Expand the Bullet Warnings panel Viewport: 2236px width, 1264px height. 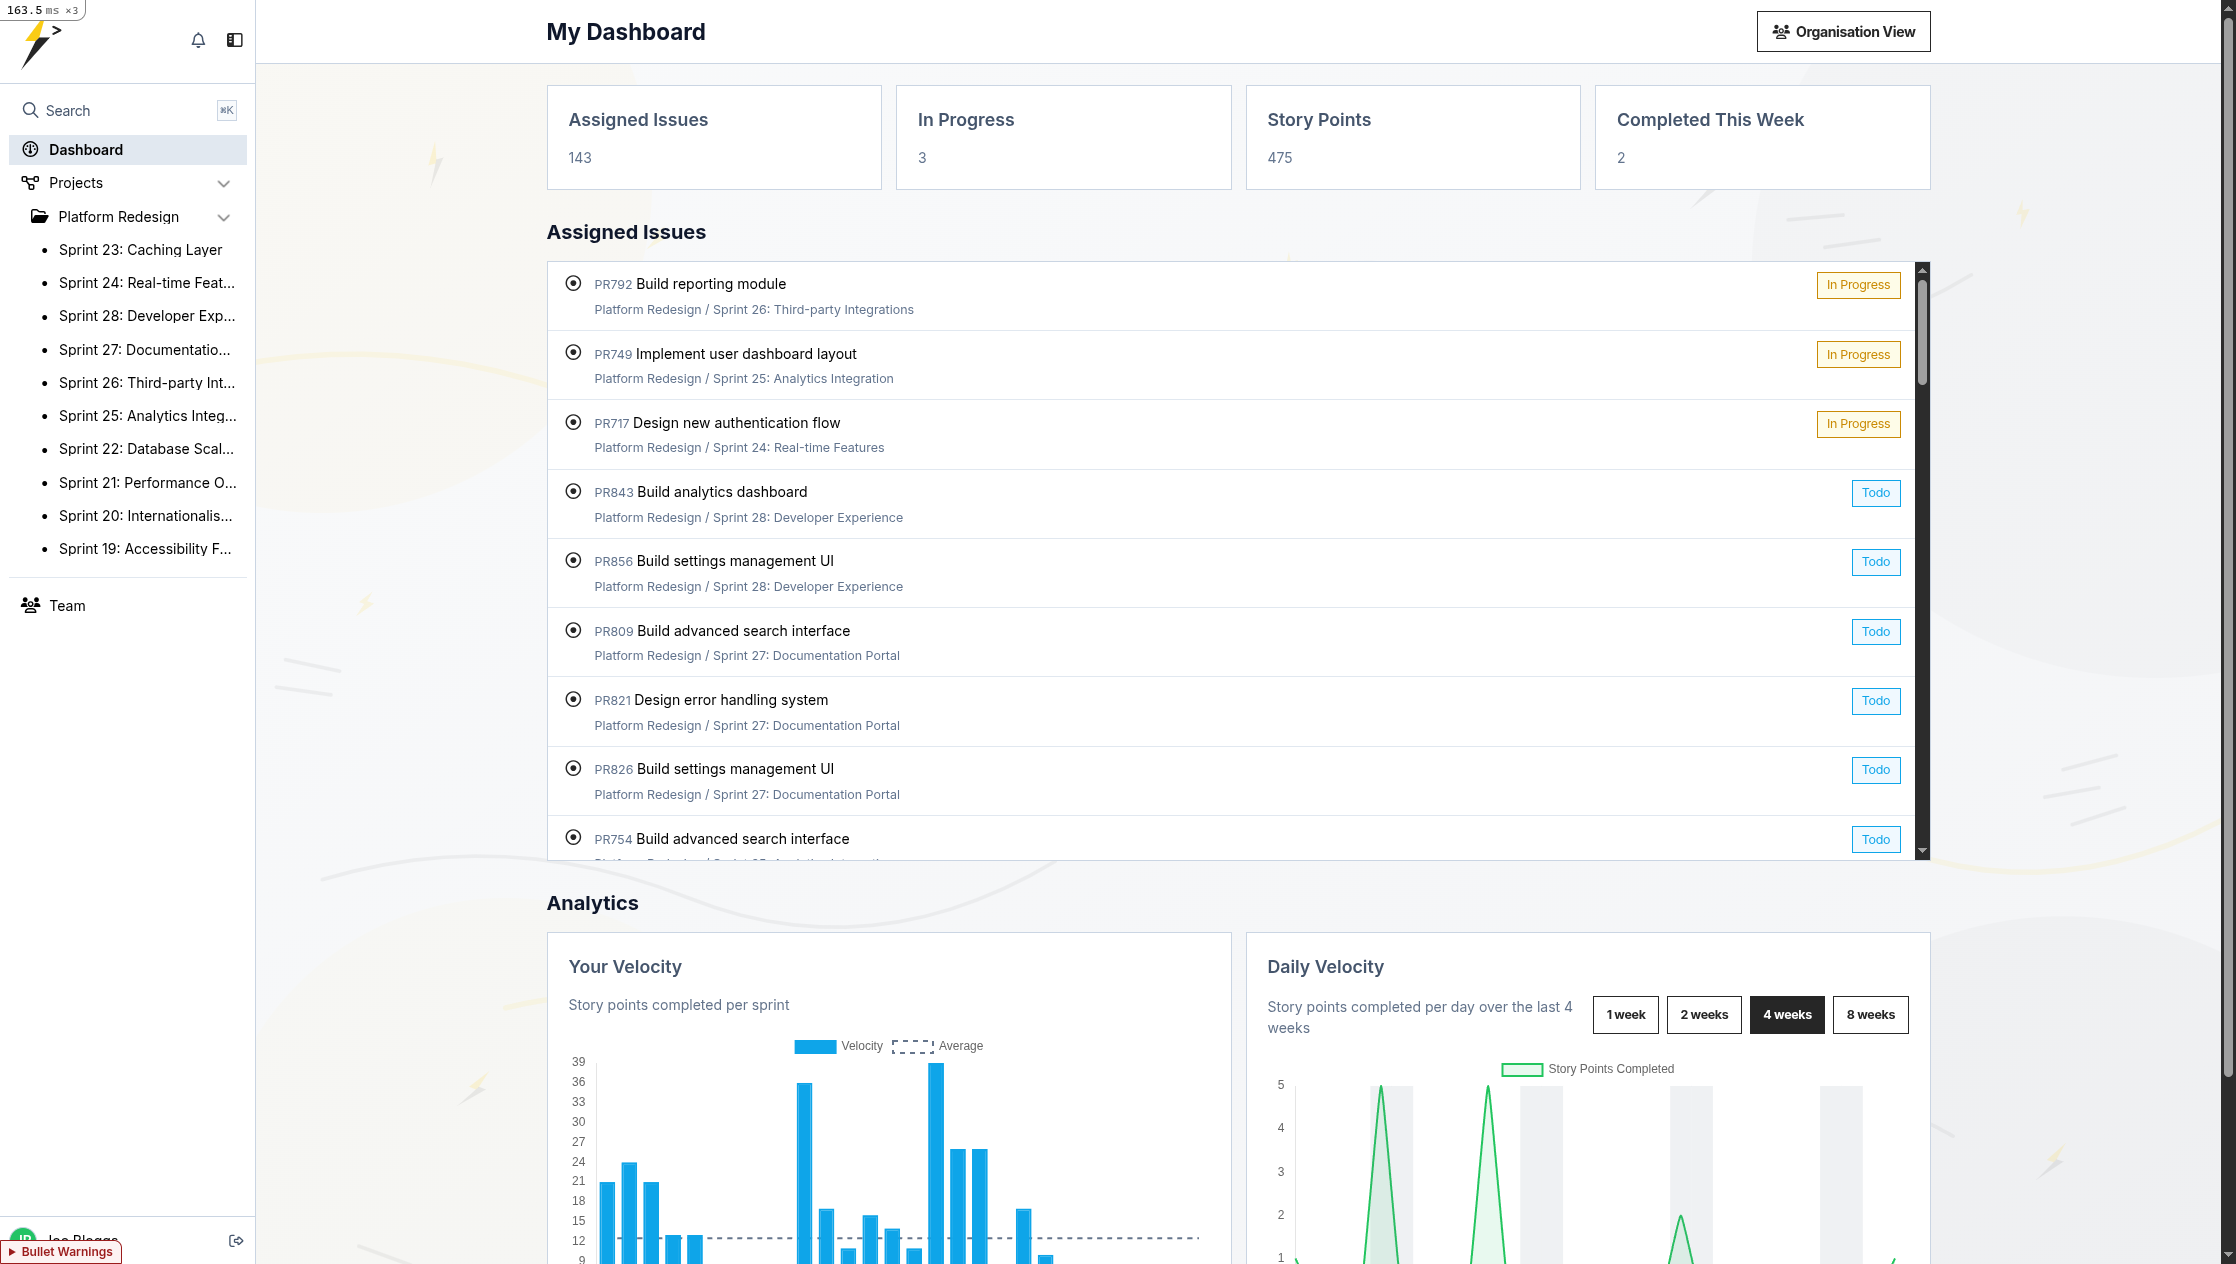60,1251
